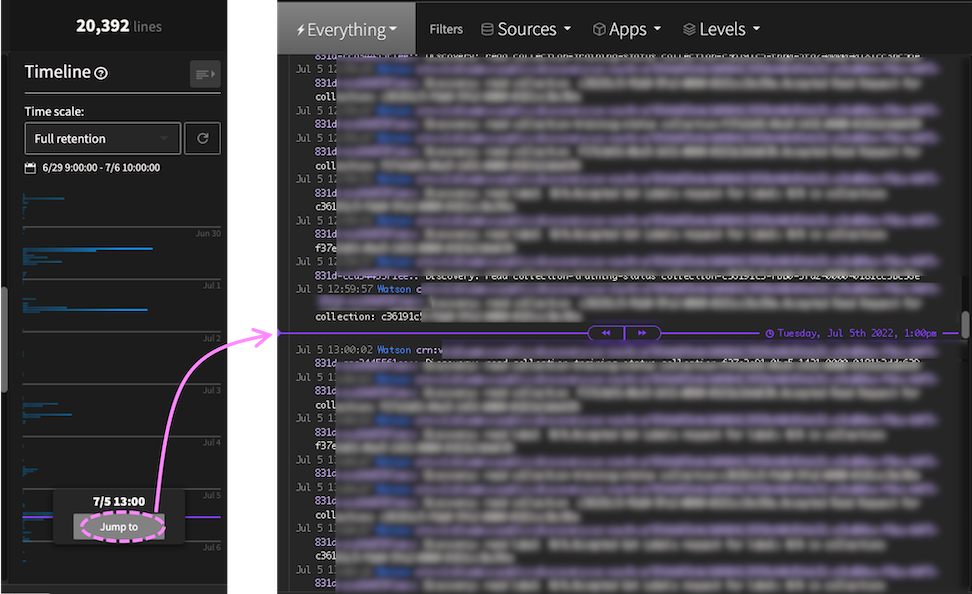This screenshot has height=594, width=972.
Task: Refresh the retention timeline with the refresh icon
Action: [203, 139]
